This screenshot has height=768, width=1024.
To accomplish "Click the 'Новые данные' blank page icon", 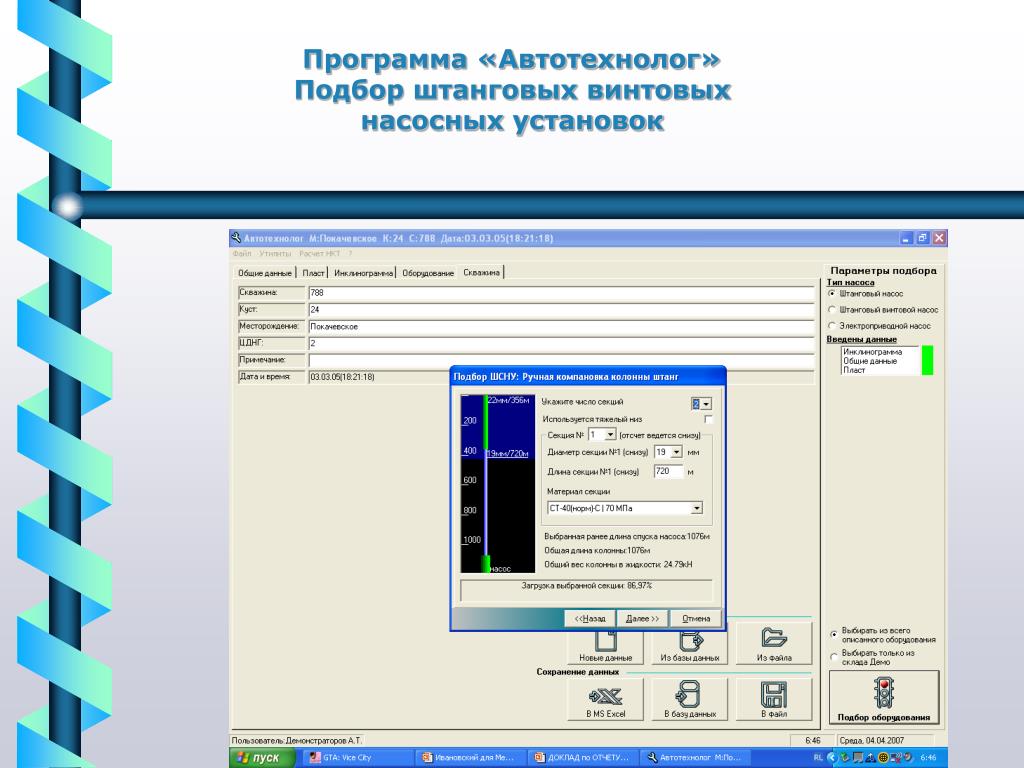I will click(x=605, y=641).
